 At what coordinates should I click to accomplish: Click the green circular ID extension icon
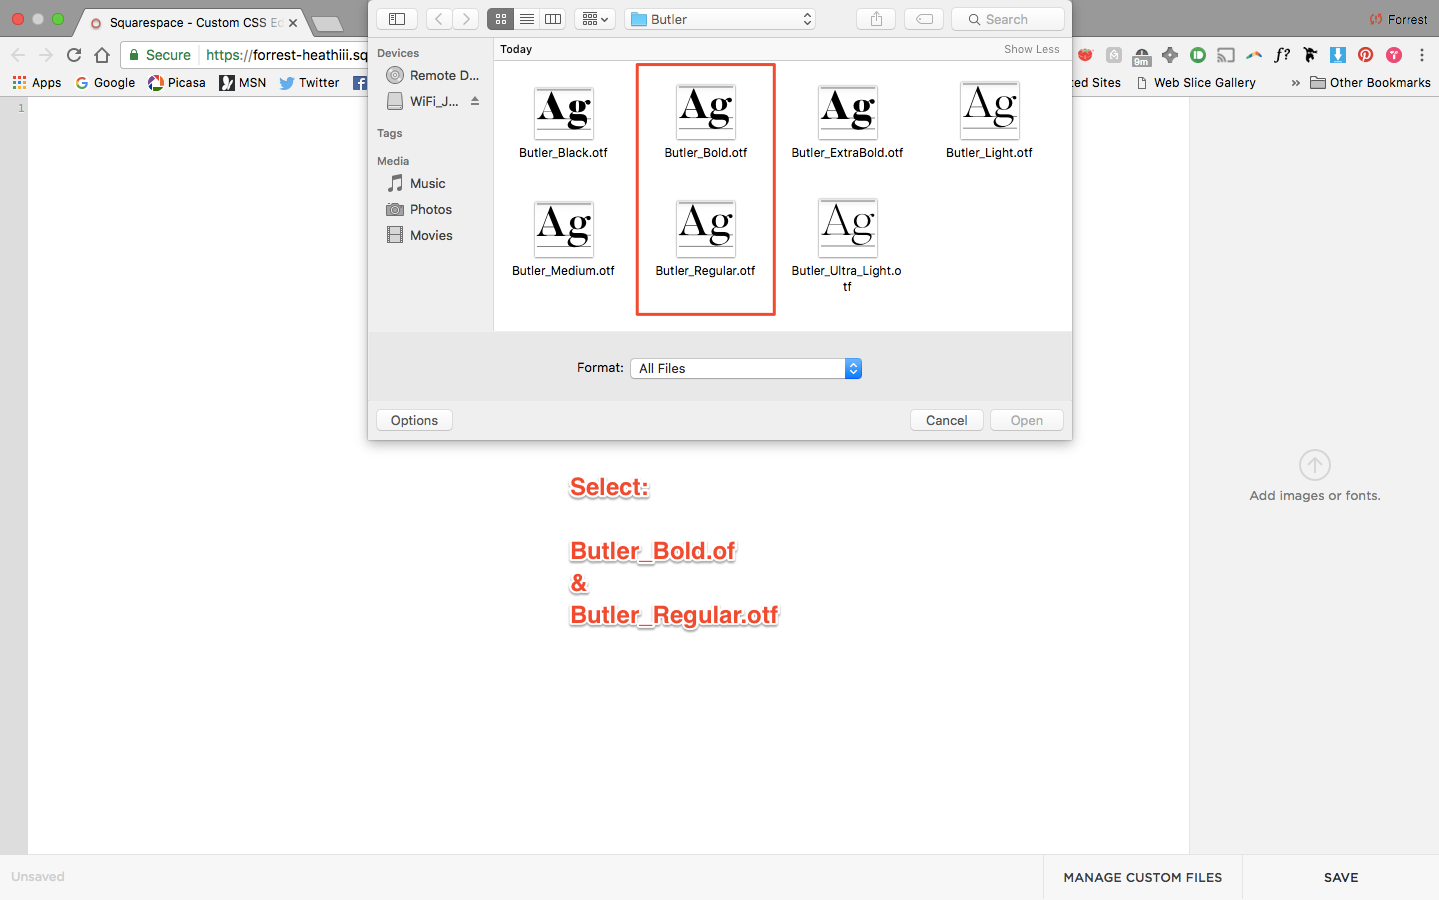click(x=1198, y=55)
